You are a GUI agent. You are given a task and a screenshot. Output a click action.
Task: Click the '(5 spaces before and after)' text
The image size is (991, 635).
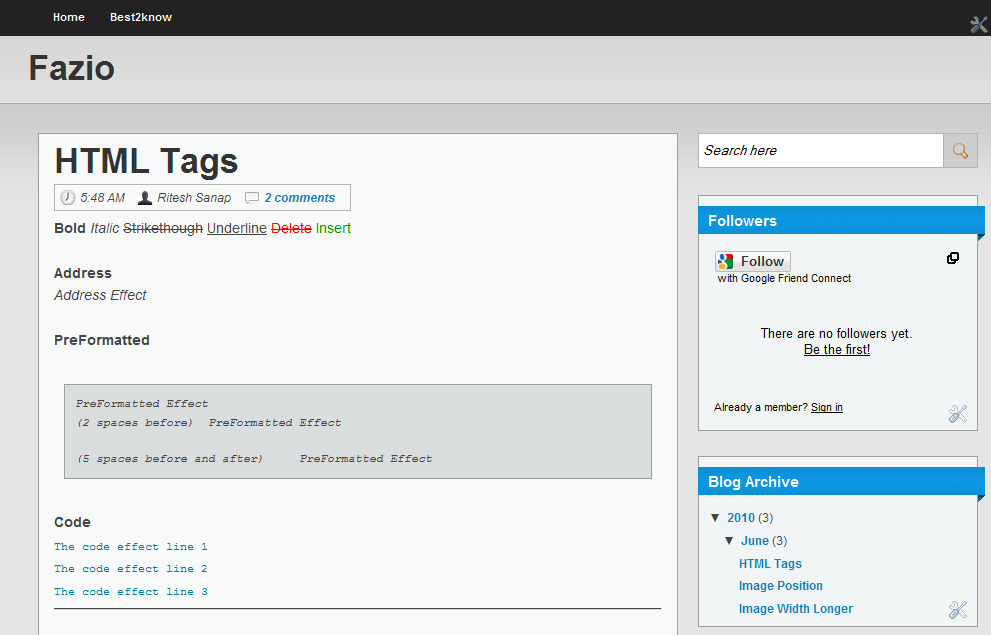tap(169, 459)
